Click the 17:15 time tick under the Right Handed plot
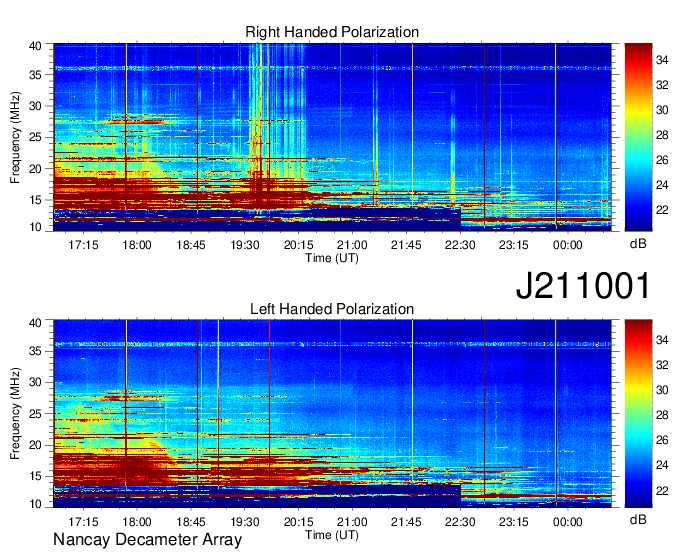The height and width of the screenshot is (552, 680). click(x=83, y=245)
